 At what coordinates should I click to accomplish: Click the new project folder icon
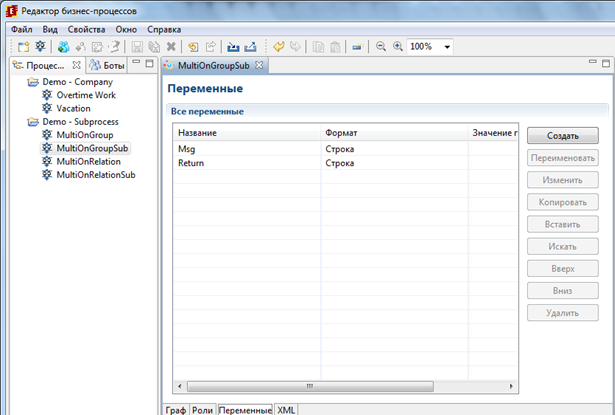24,47
